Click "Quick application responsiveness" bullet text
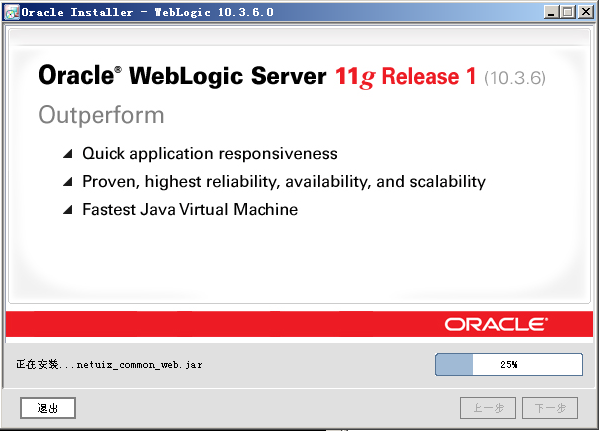The image size is (599, 431). click(x=210, y=154)
